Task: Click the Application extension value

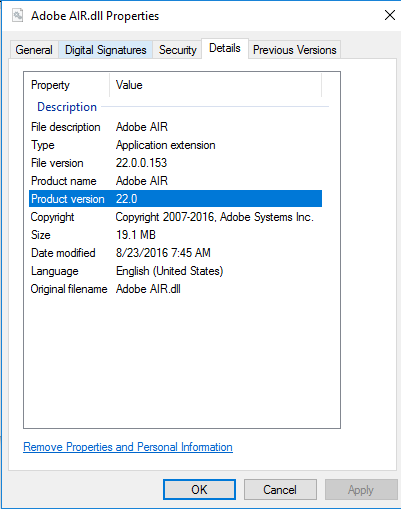Action: [x=165, y=145]
